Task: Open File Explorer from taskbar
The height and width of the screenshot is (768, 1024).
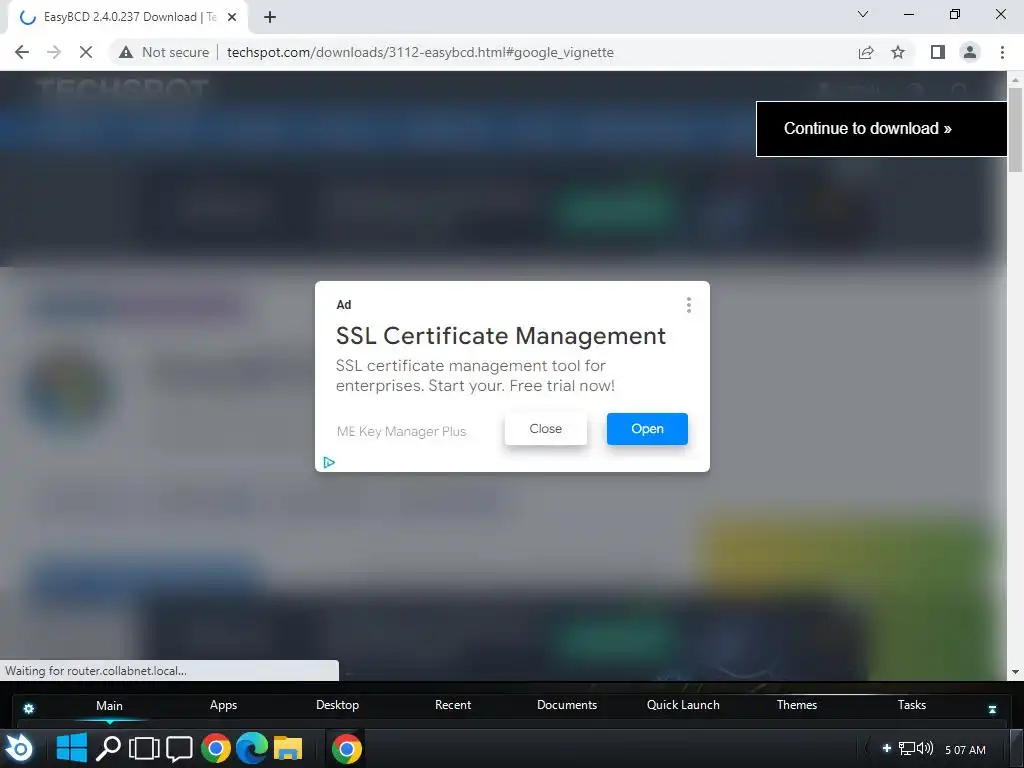Action: pyautogui.click(x=288, y=748)
